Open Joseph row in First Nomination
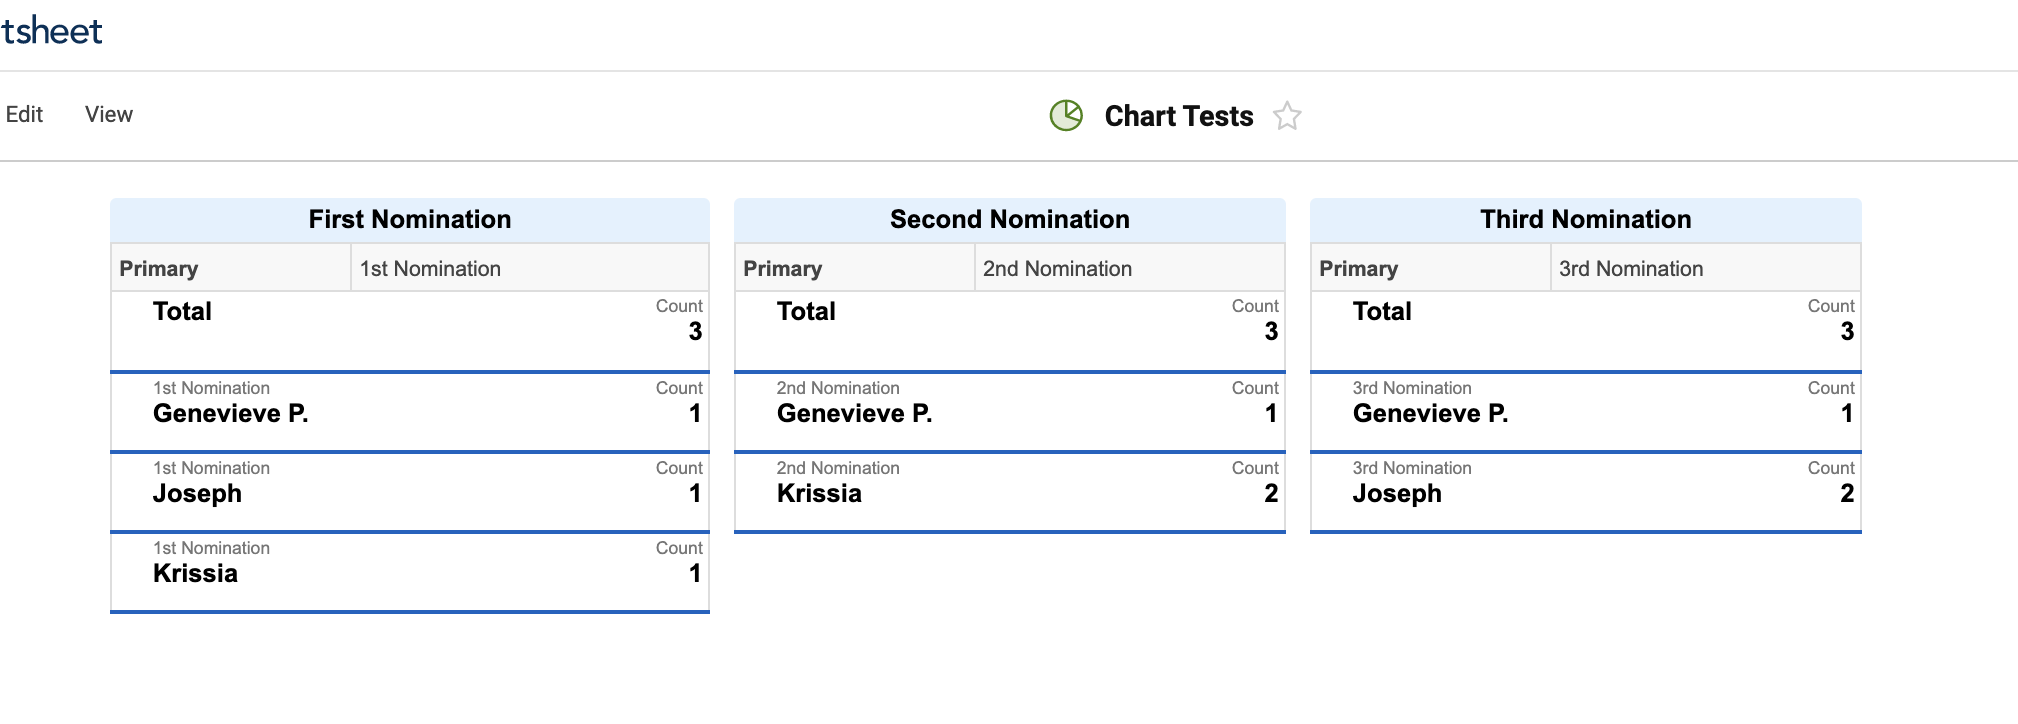This screenshot has width=2018, height=724. pos(197,493)
